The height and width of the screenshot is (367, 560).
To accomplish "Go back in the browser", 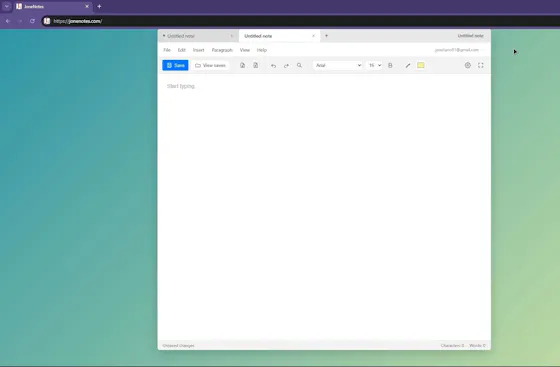I will pos(8,21).
